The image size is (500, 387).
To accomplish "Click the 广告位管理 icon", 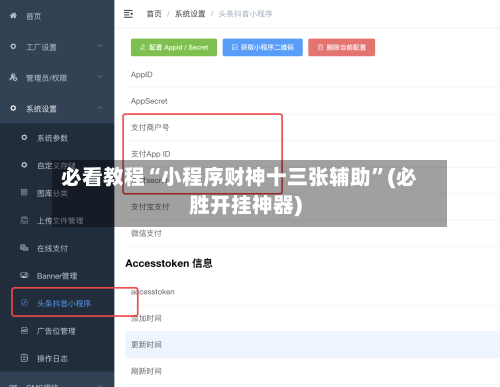I will pos(24,330).
